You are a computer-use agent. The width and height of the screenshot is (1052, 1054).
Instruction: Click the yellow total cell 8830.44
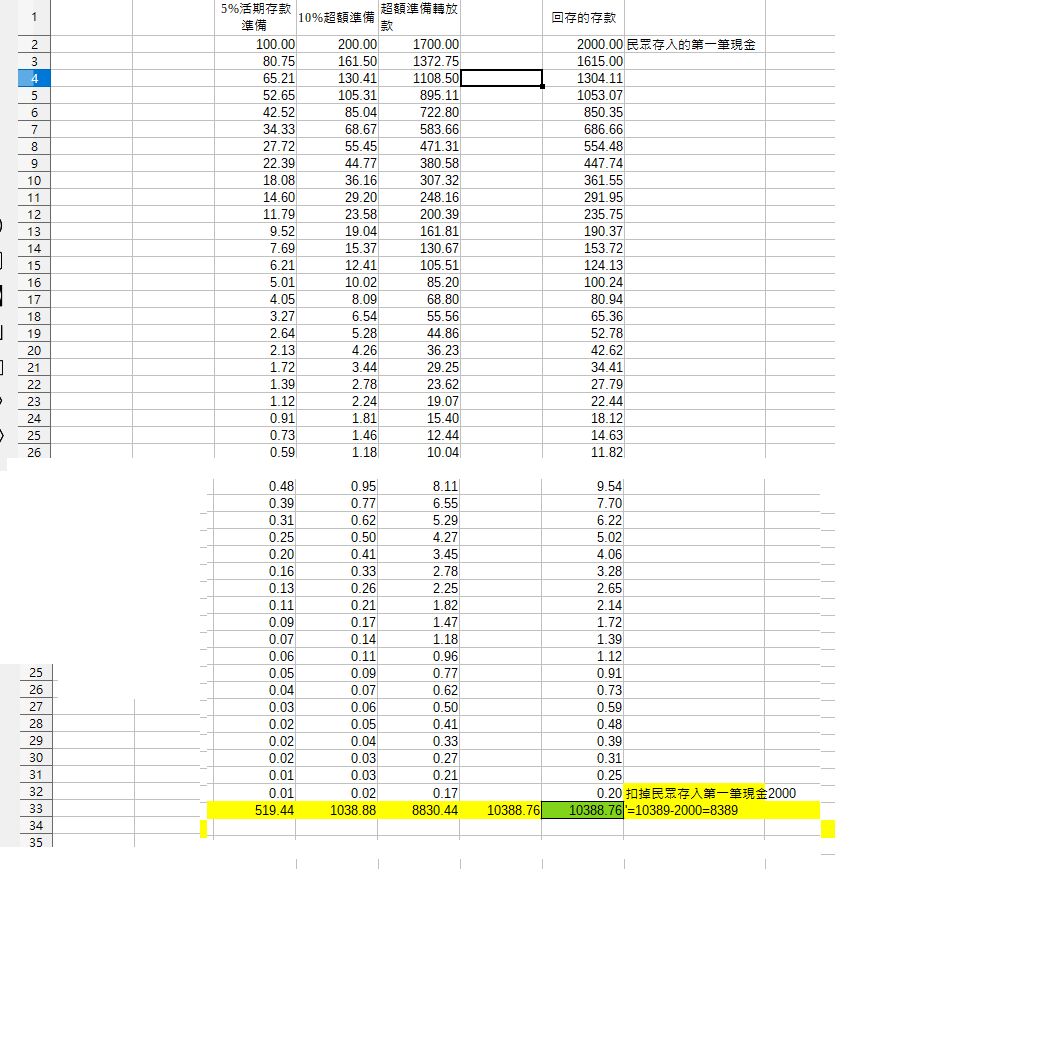[419, 810]
